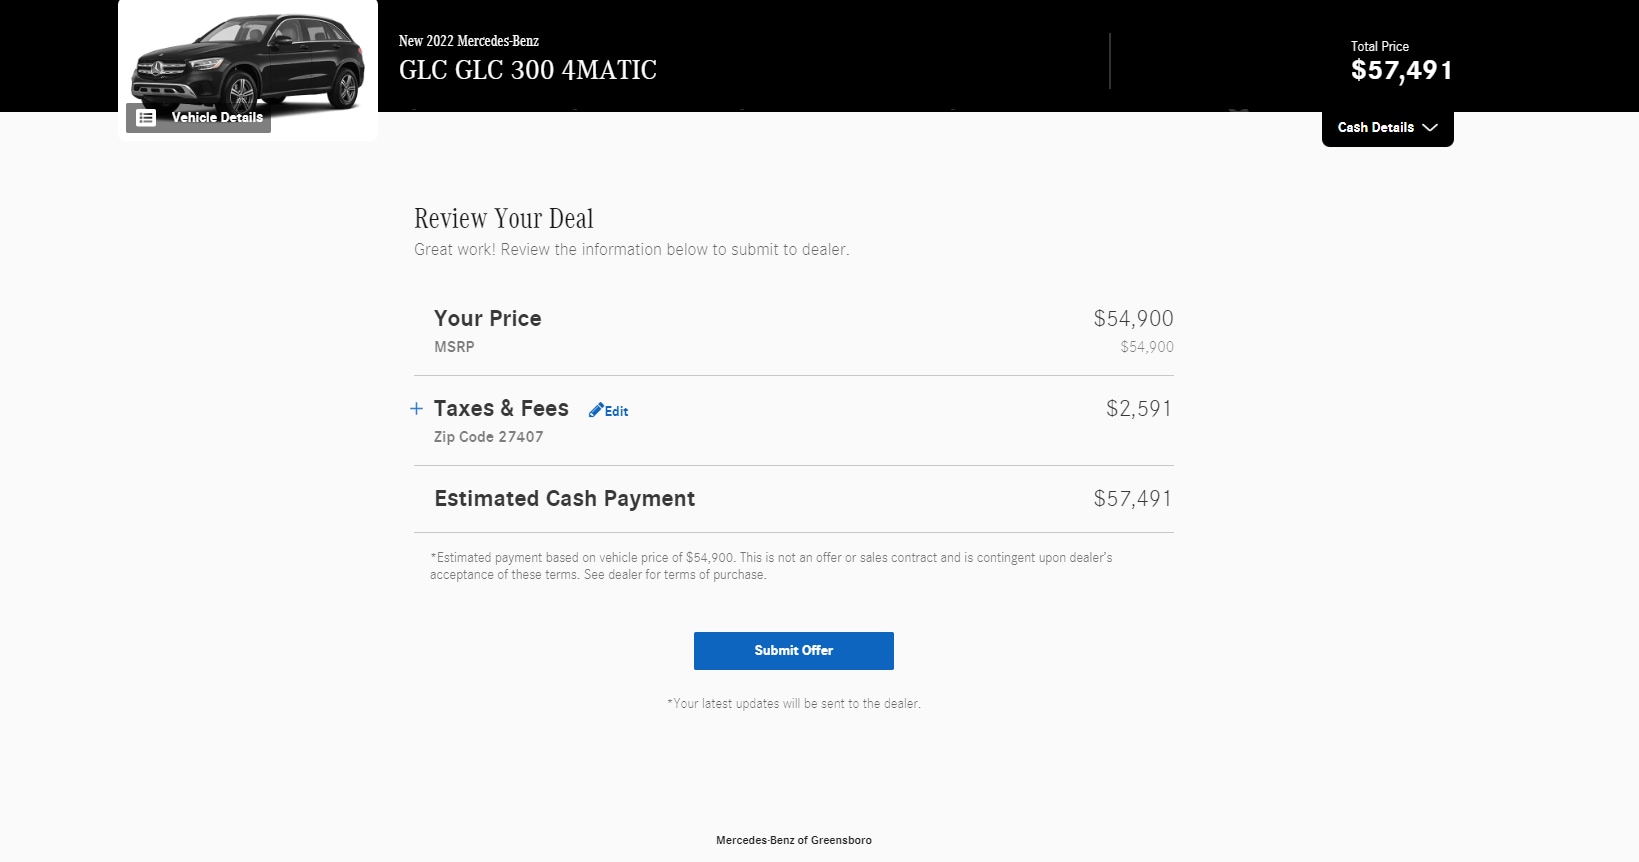Open the Cash Details dropdown label

pyautogui.click(x=1376, y=127)
